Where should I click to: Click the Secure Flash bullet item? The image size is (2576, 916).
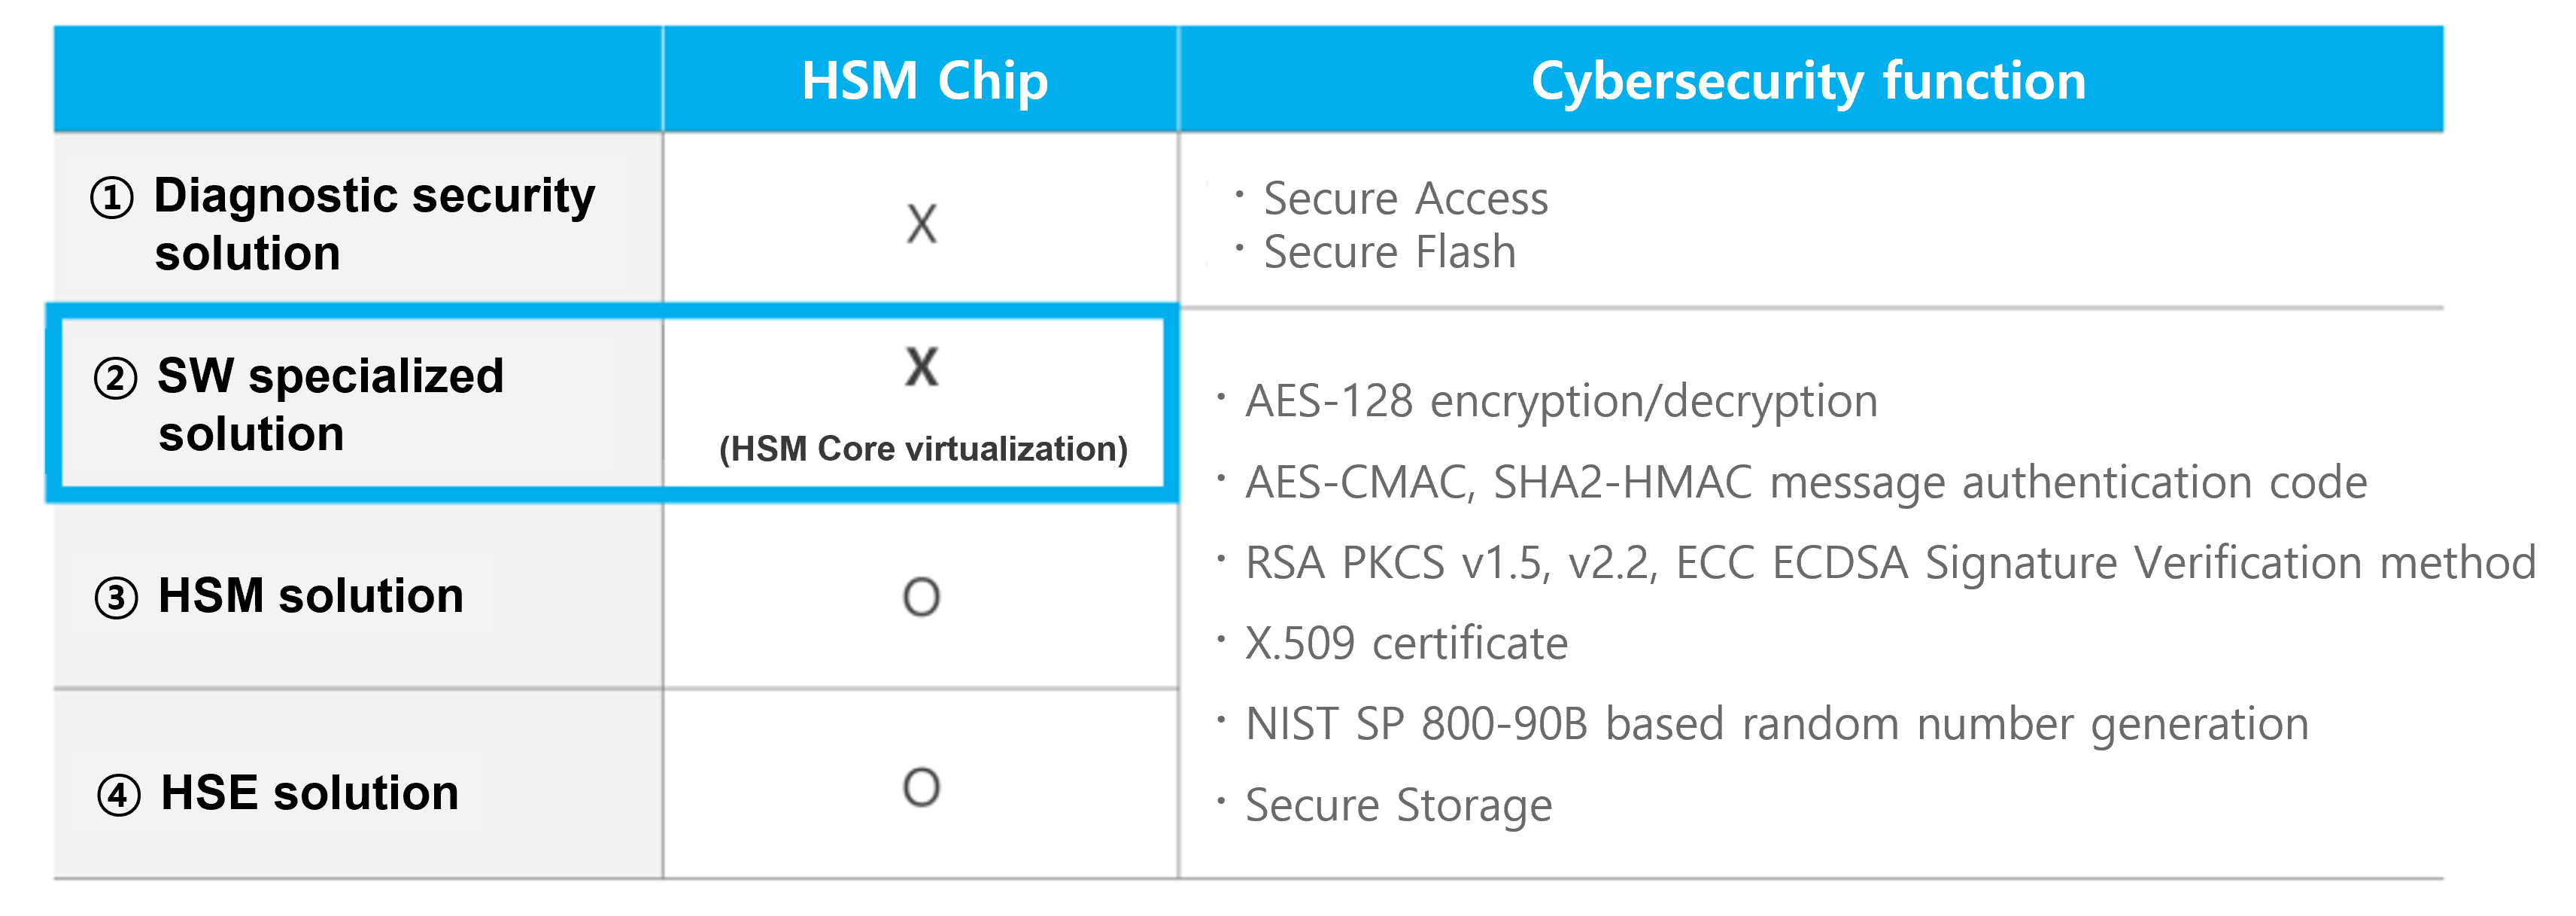pos(1389,252)
